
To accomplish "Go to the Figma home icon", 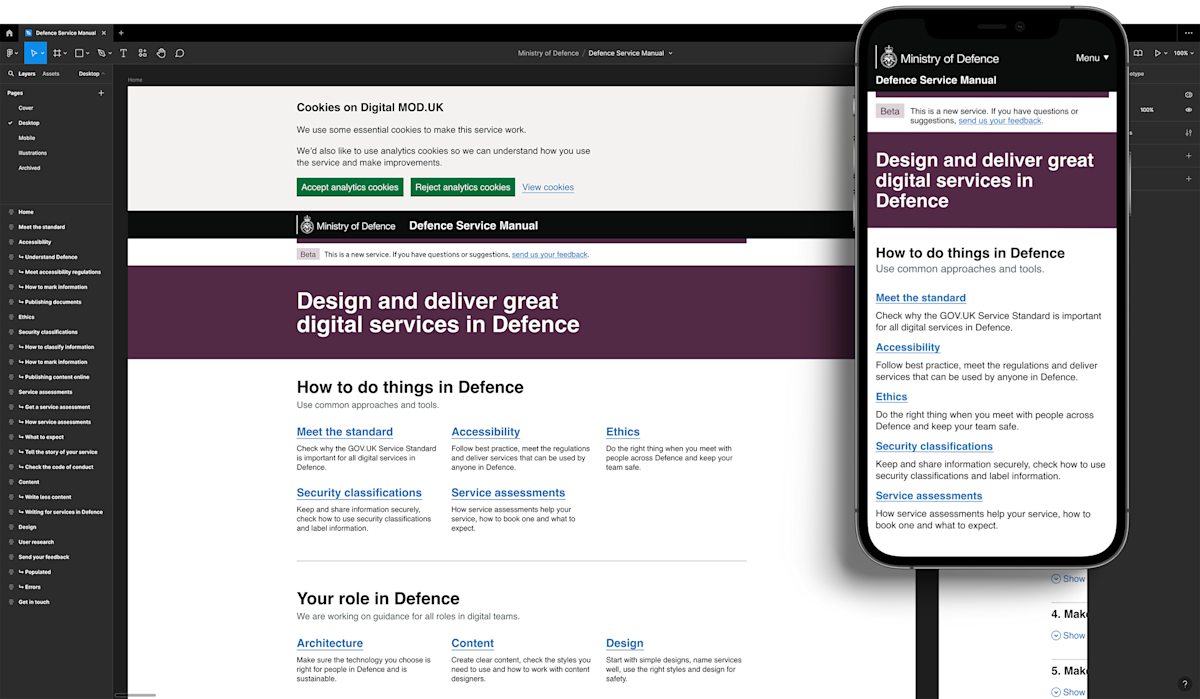I will click(x=9, y=33).
